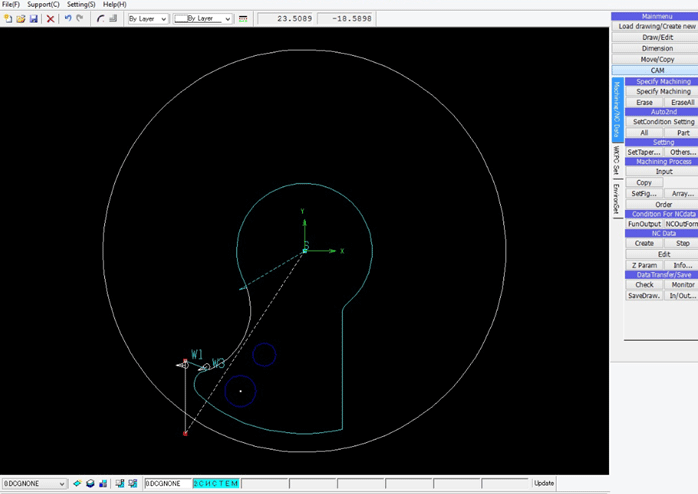Open the File(F) menu
This screenshot has height=494, width=698.
(x=10, y=5)
